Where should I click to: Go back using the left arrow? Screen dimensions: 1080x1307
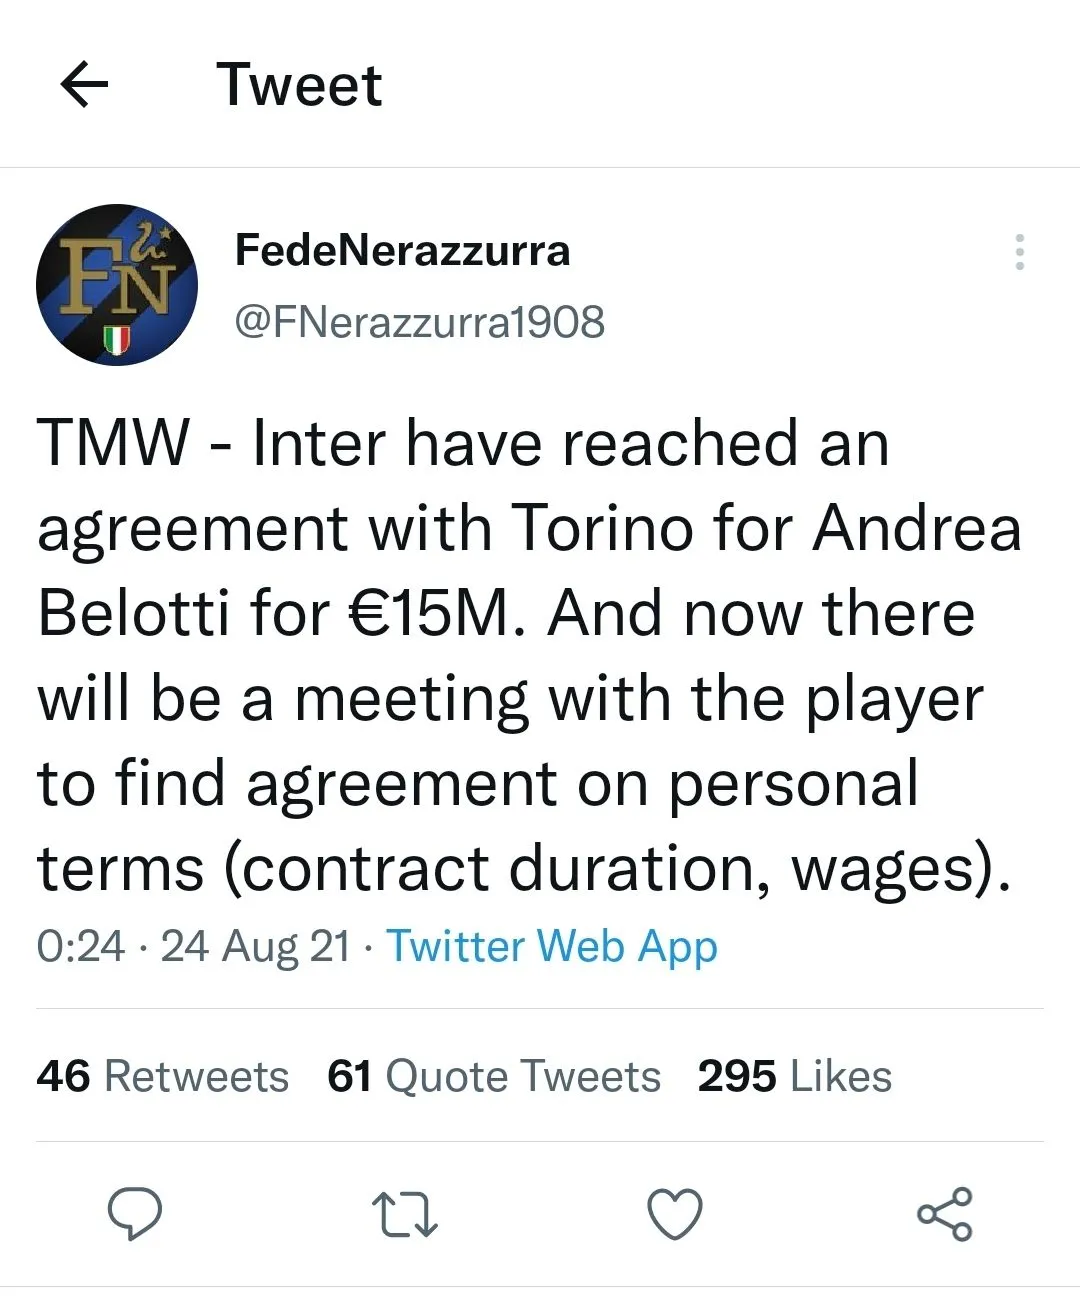point(84,85)
